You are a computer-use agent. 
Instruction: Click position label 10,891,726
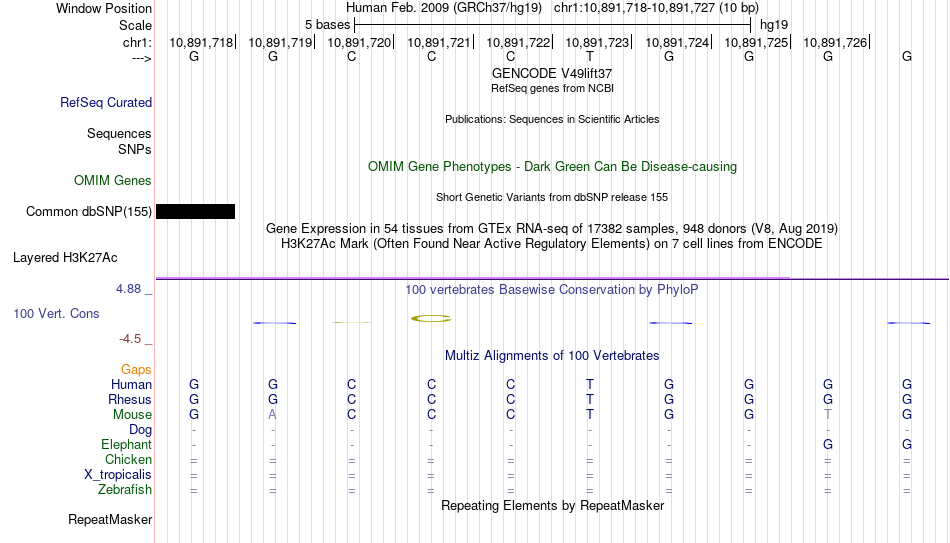coord(835,42)
